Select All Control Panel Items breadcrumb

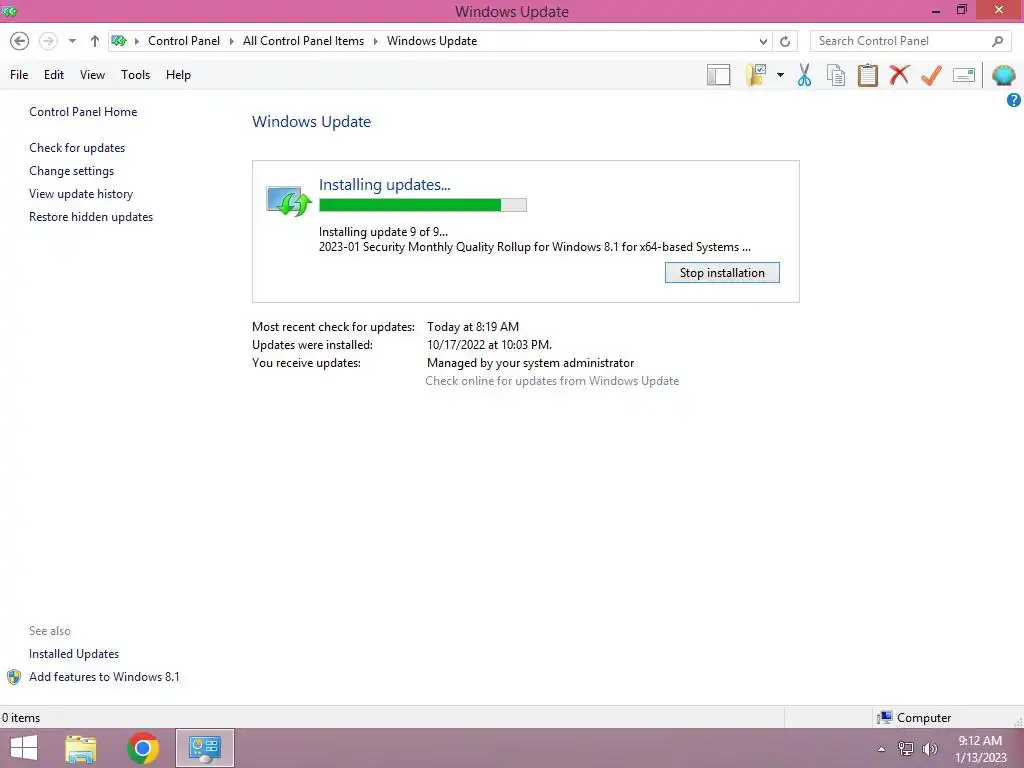pyautogui.click(x=303, y=41)
